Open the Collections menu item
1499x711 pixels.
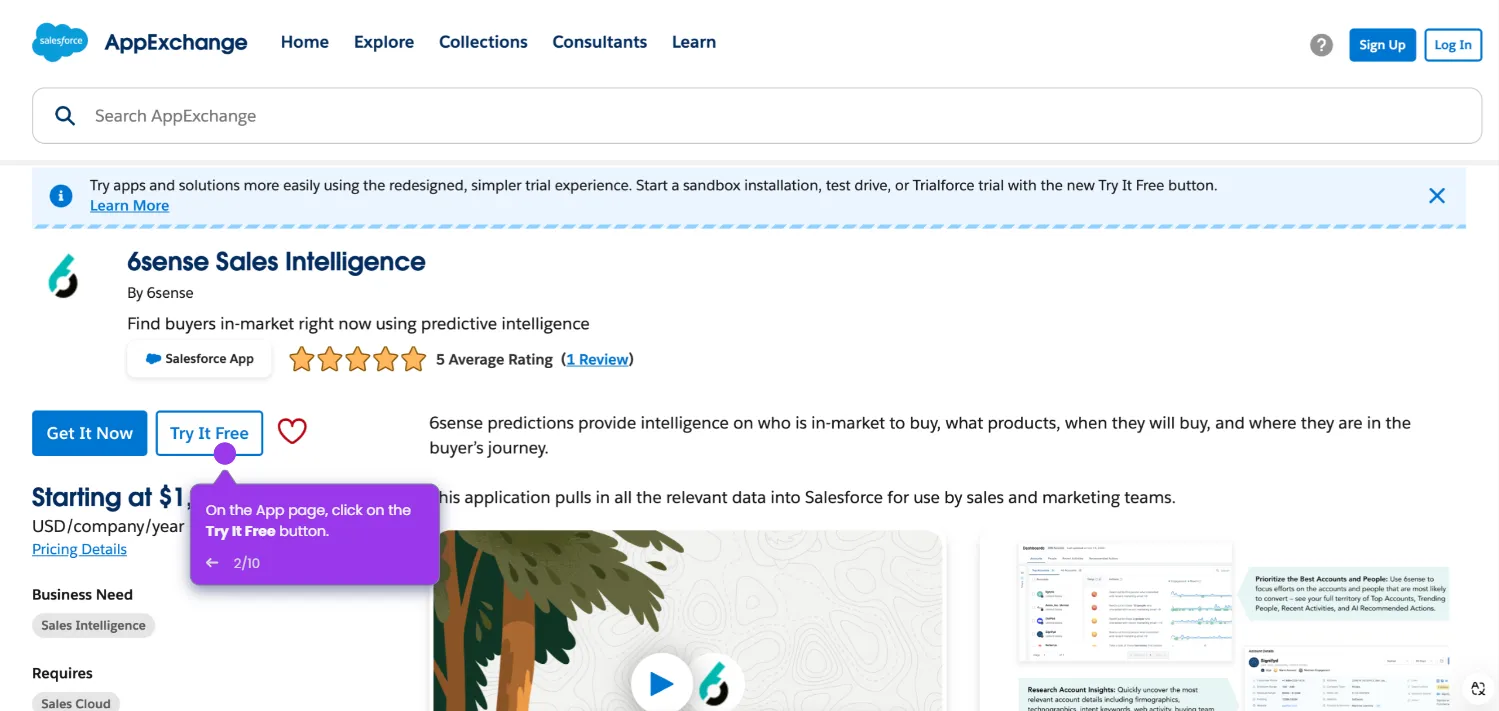click(x=483, y=42)
